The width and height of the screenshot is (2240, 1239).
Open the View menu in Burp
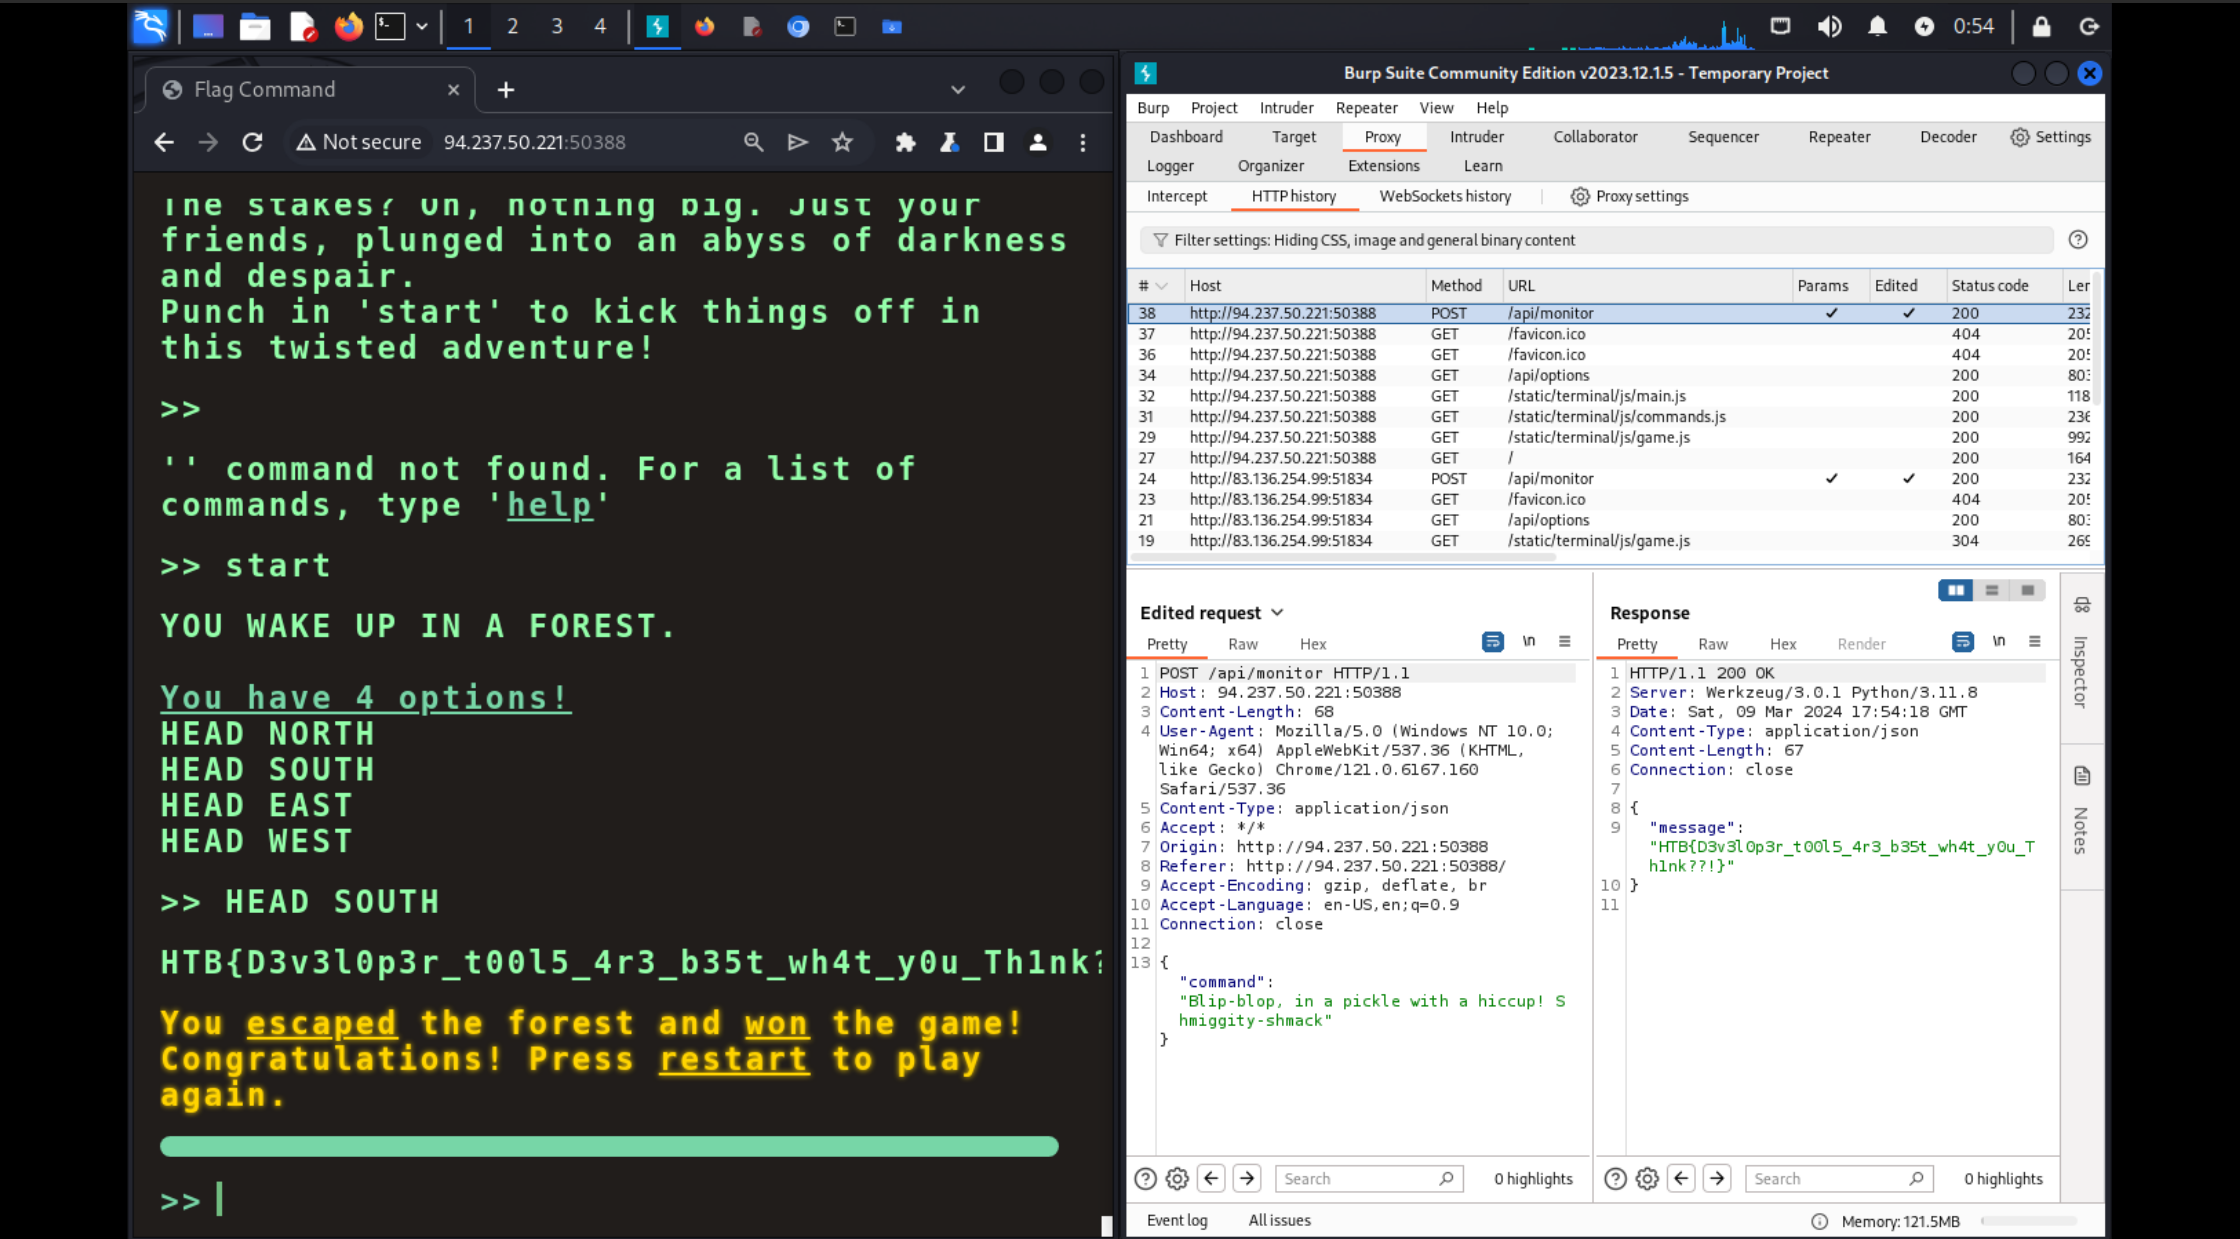coord(1436,108)
